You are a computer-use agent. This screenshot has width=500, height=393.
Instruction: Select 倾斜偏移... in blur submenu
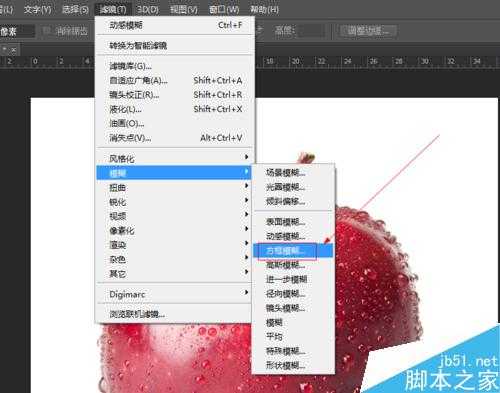click(293, 201)
